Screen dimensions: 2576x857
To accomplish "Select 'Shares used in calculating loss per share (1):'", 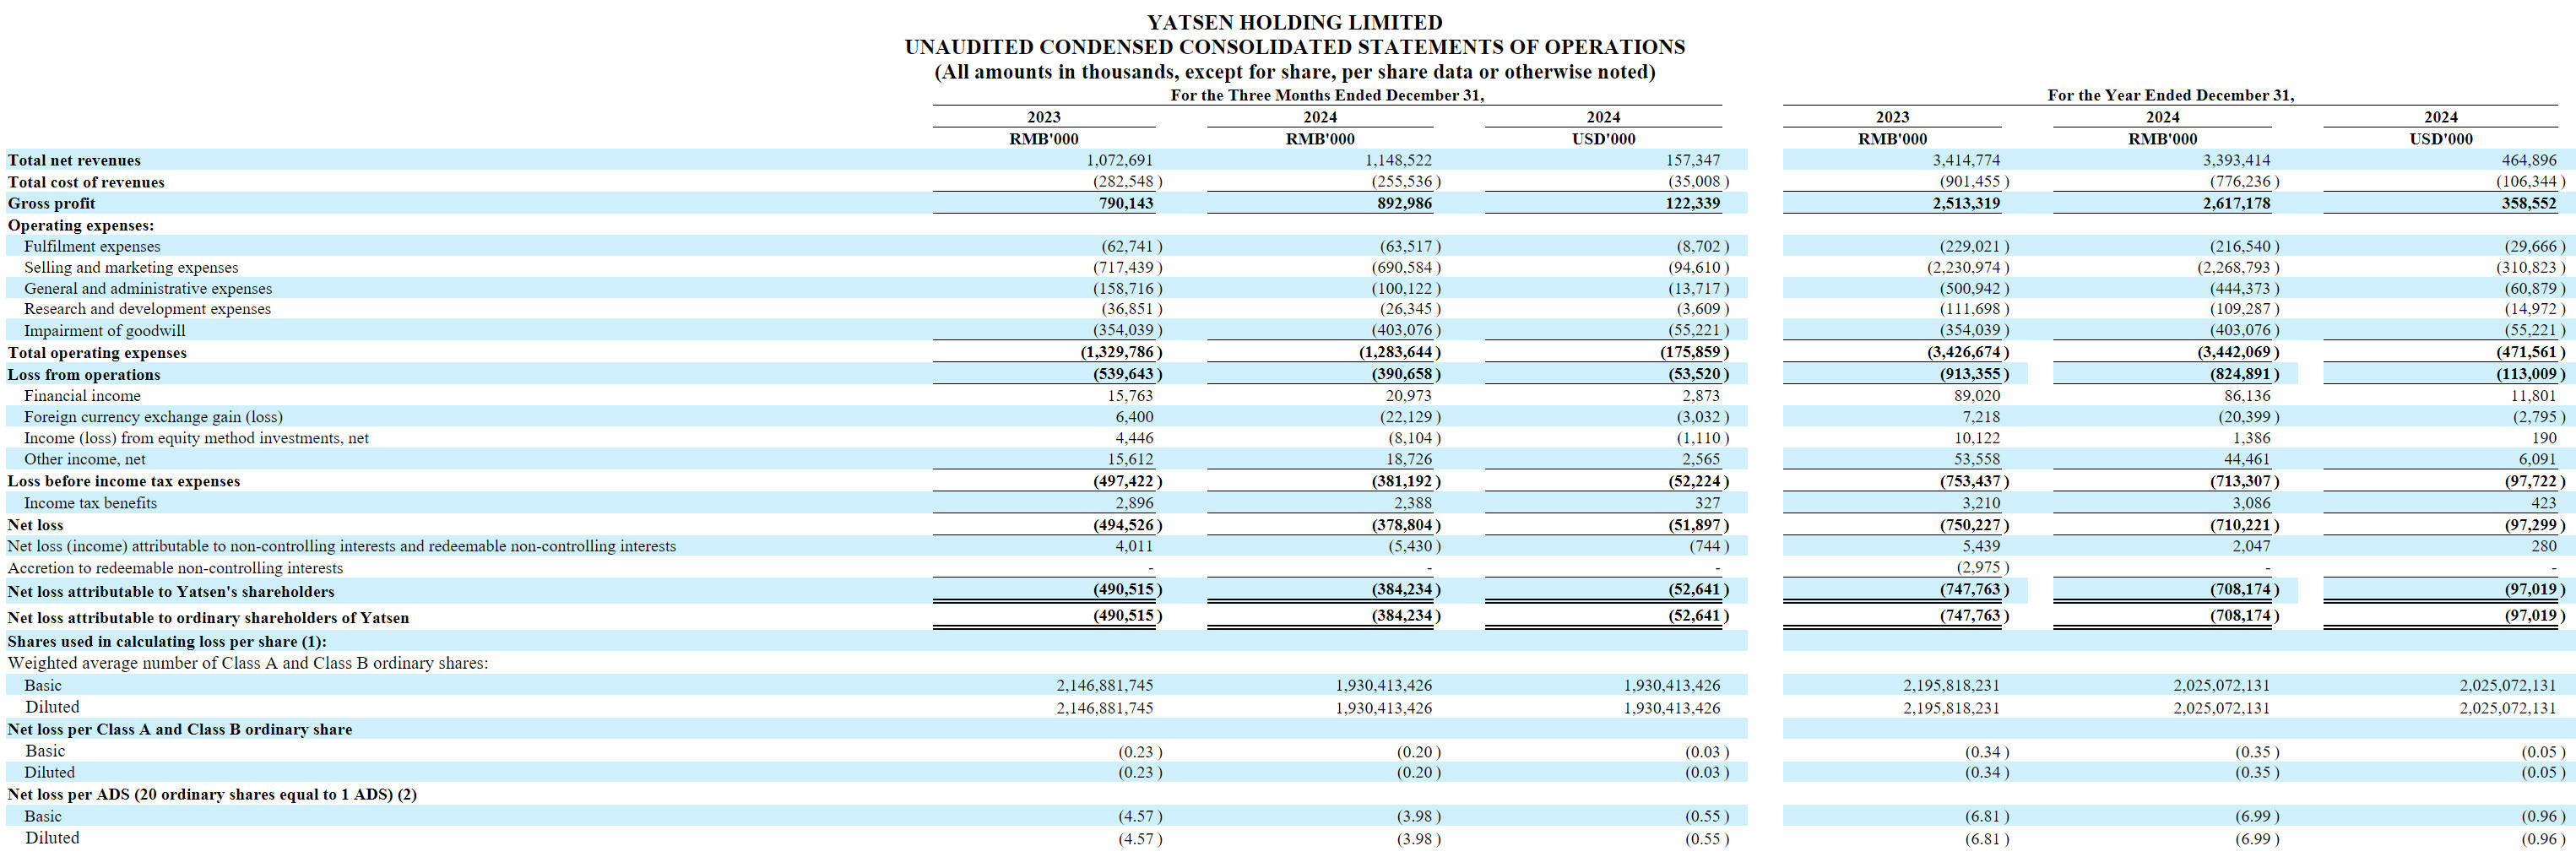I will [167, 641].
